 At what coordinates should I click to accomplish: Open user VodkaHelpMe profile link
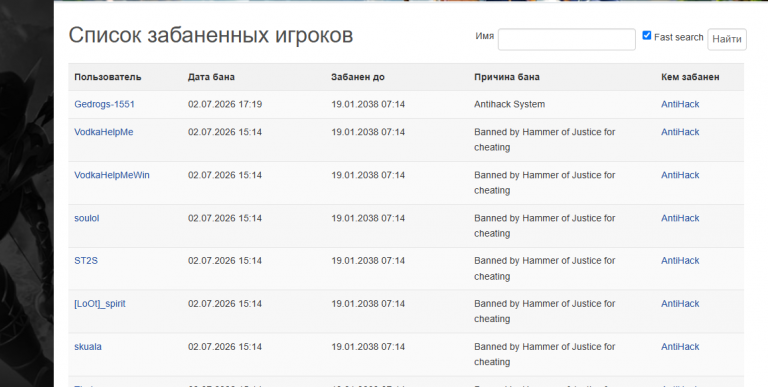(104, 132)
